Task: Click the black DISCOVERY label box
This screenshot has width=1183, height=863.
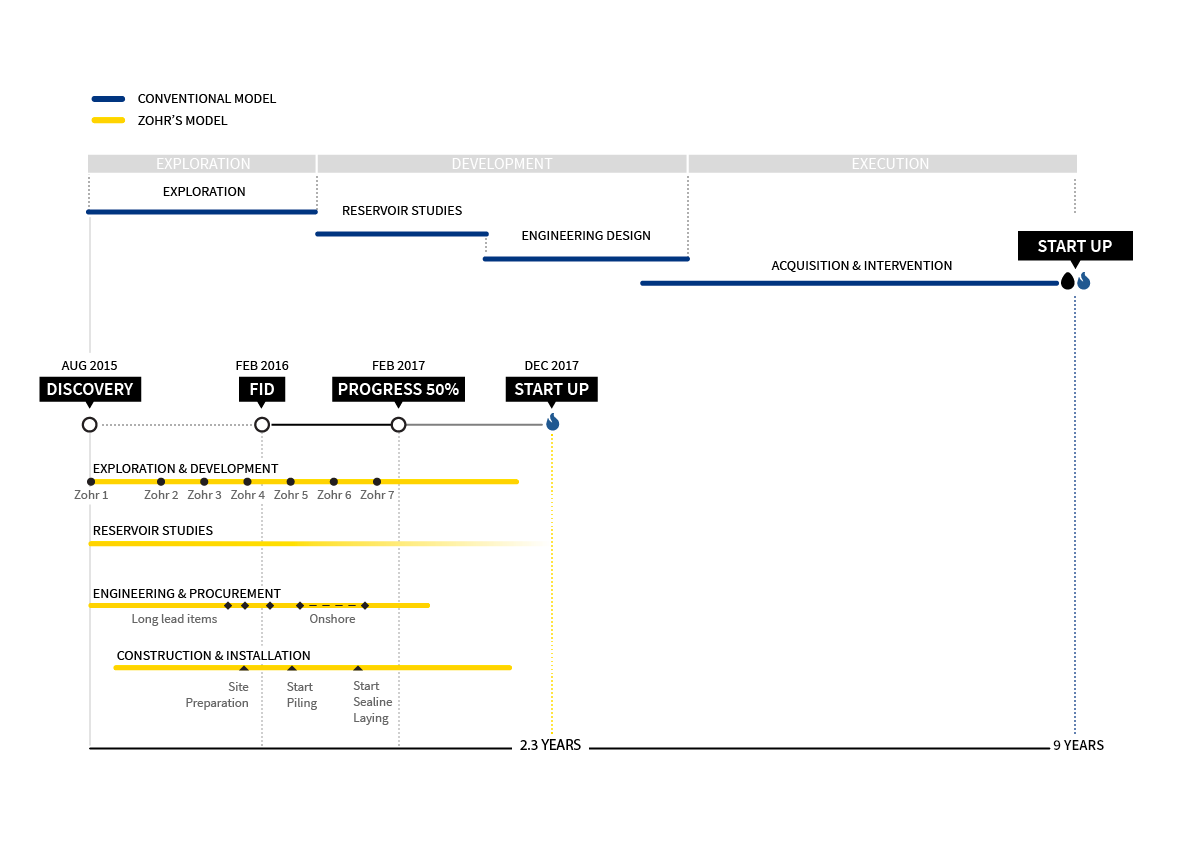Action: click(90, 389)
